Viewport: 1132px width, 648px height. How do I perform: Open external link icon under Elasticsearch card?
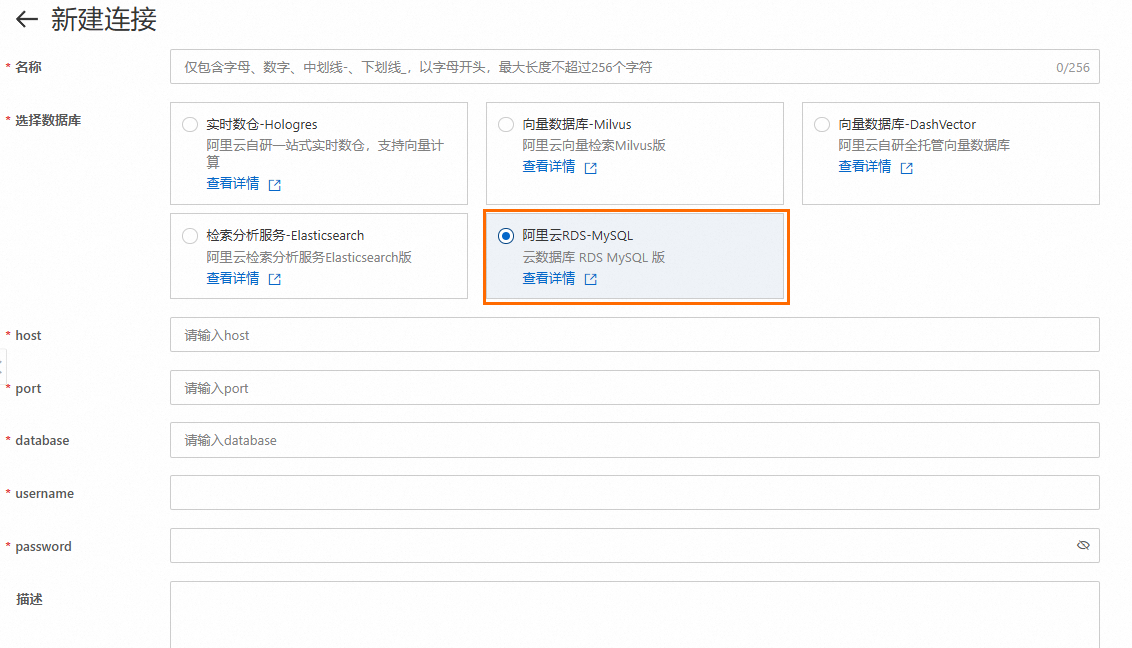274,279
